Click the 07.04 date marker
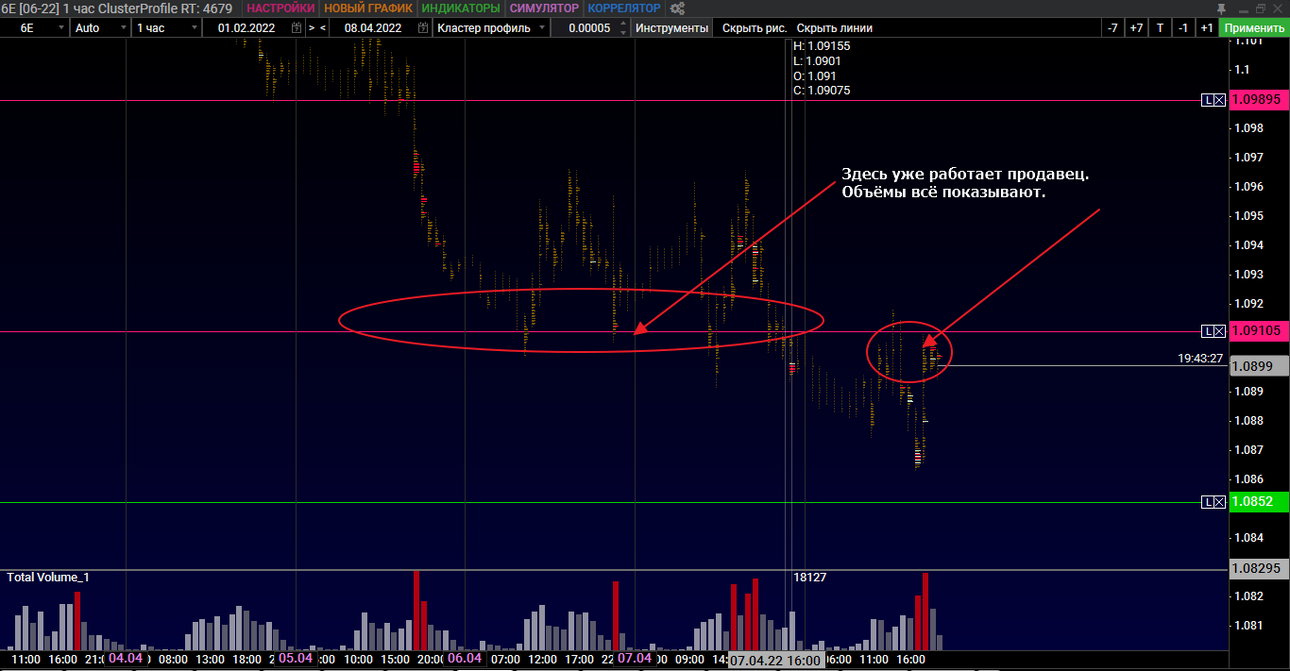 click(x=635, y=659)
